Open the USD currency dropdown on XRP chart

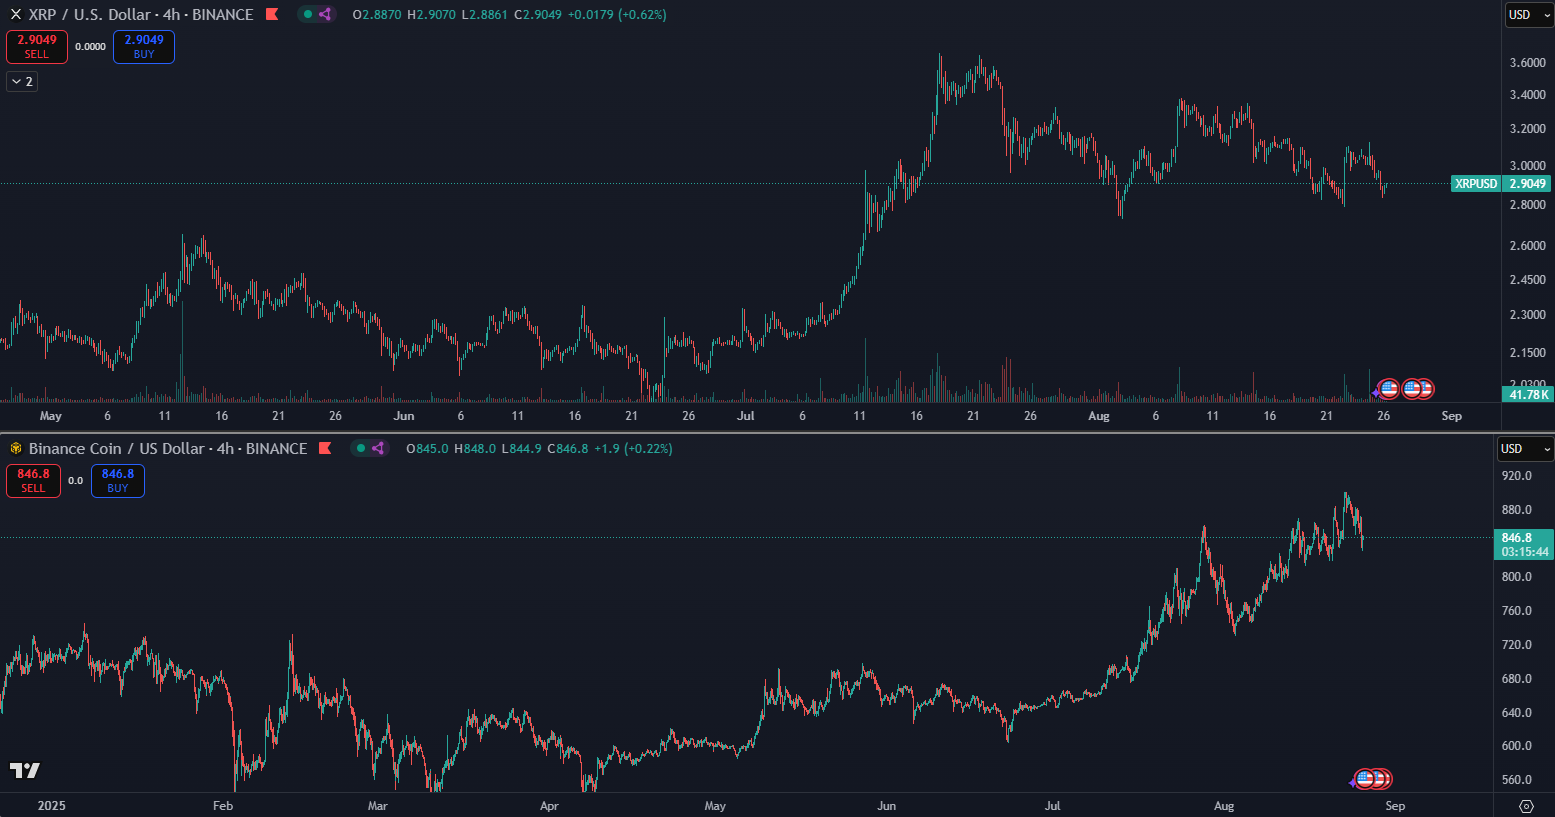click(x=1529, y=15)
